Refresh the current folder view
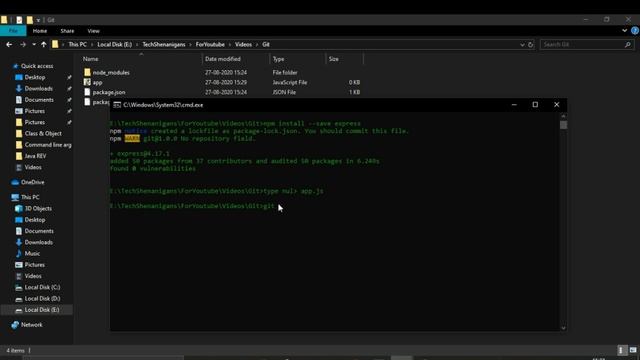Viewport: 640px width, 360px height. (531, 44)
